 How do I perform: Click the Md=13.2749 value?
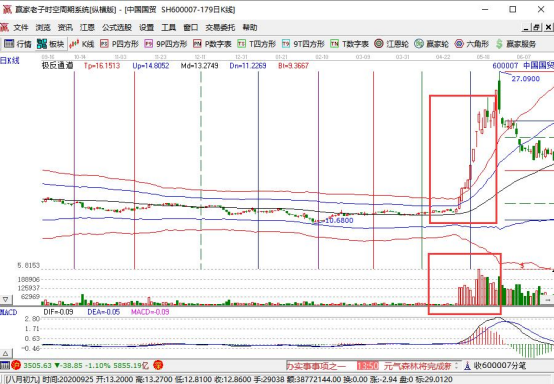point(200,66)
